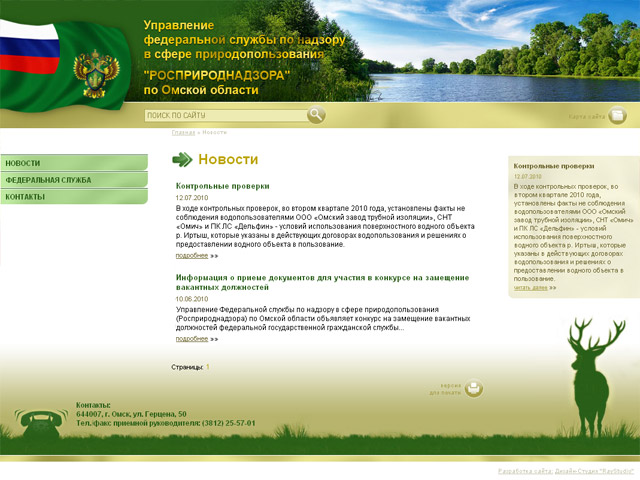Click the Страницы: label
Image resolution: width=640 pixels, height=480 pixels.
[187, 367]
